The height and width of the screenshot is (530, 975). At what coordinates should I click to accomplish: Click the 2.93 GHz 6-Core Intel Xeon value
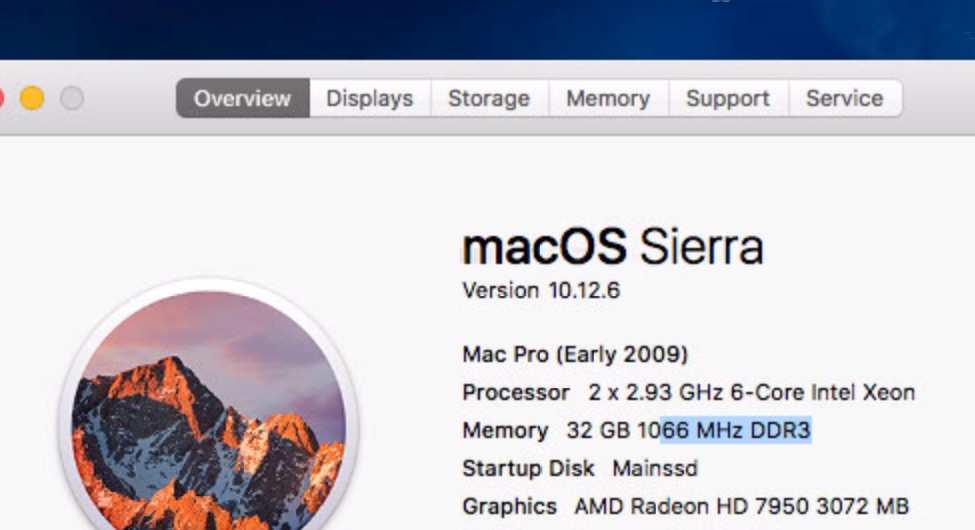[750, 393]
